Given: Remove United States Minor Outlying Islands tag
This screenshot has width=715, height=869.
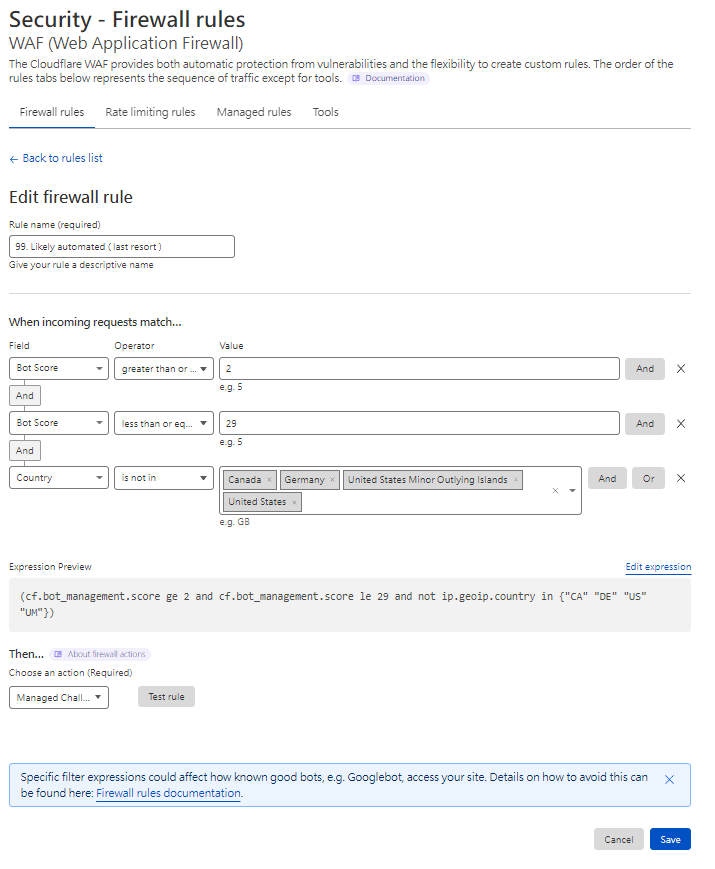Looking at the screenshot, I should tap(516, 480).
